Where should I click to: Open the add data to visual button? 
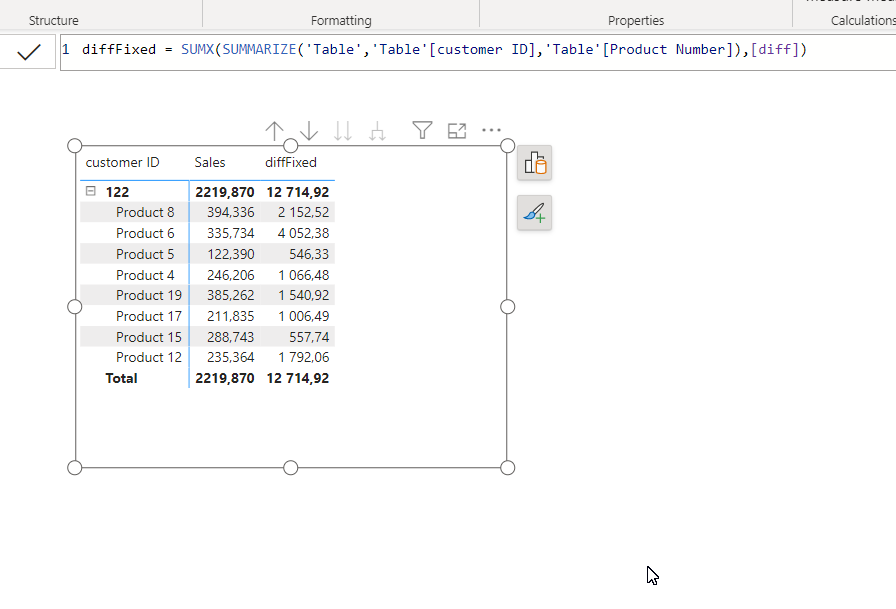point(534,163)
